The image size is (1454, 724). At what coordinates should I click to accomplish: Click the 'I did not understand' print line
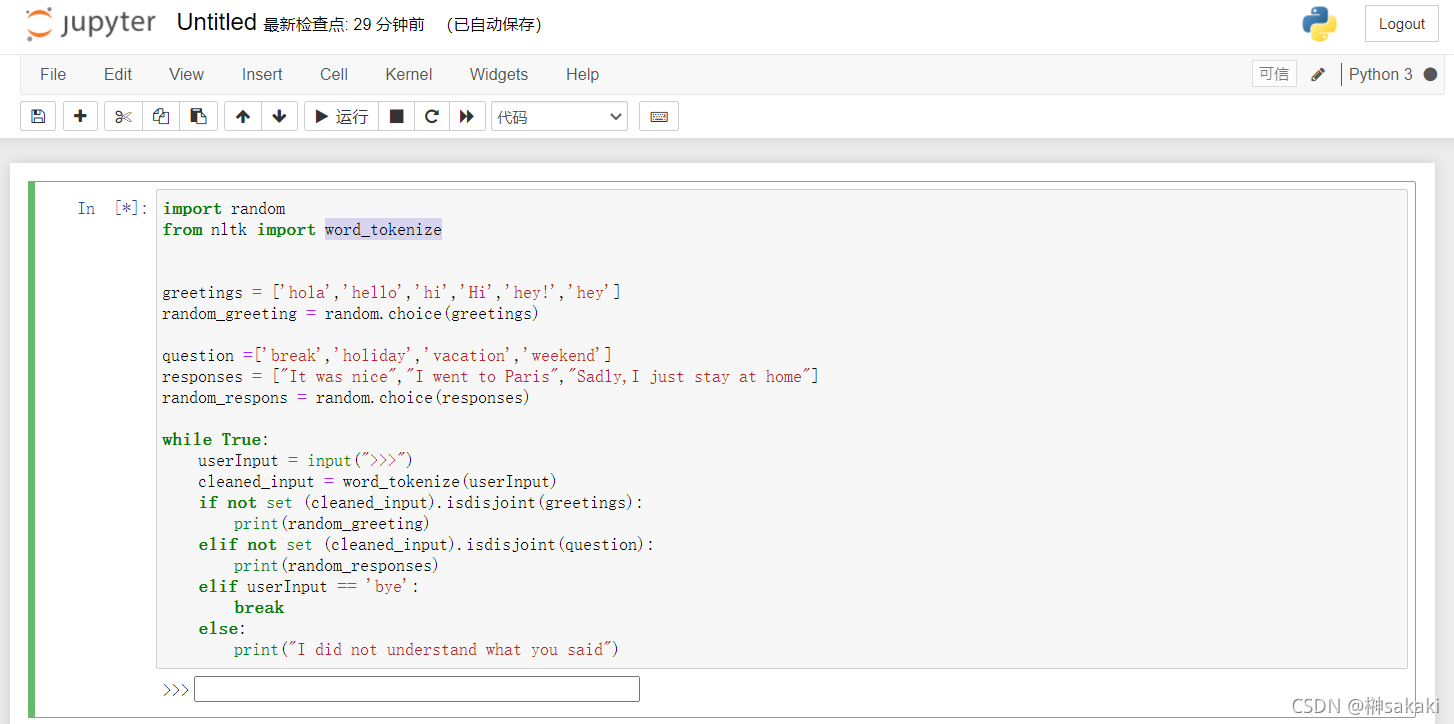(x=427, y=650)
